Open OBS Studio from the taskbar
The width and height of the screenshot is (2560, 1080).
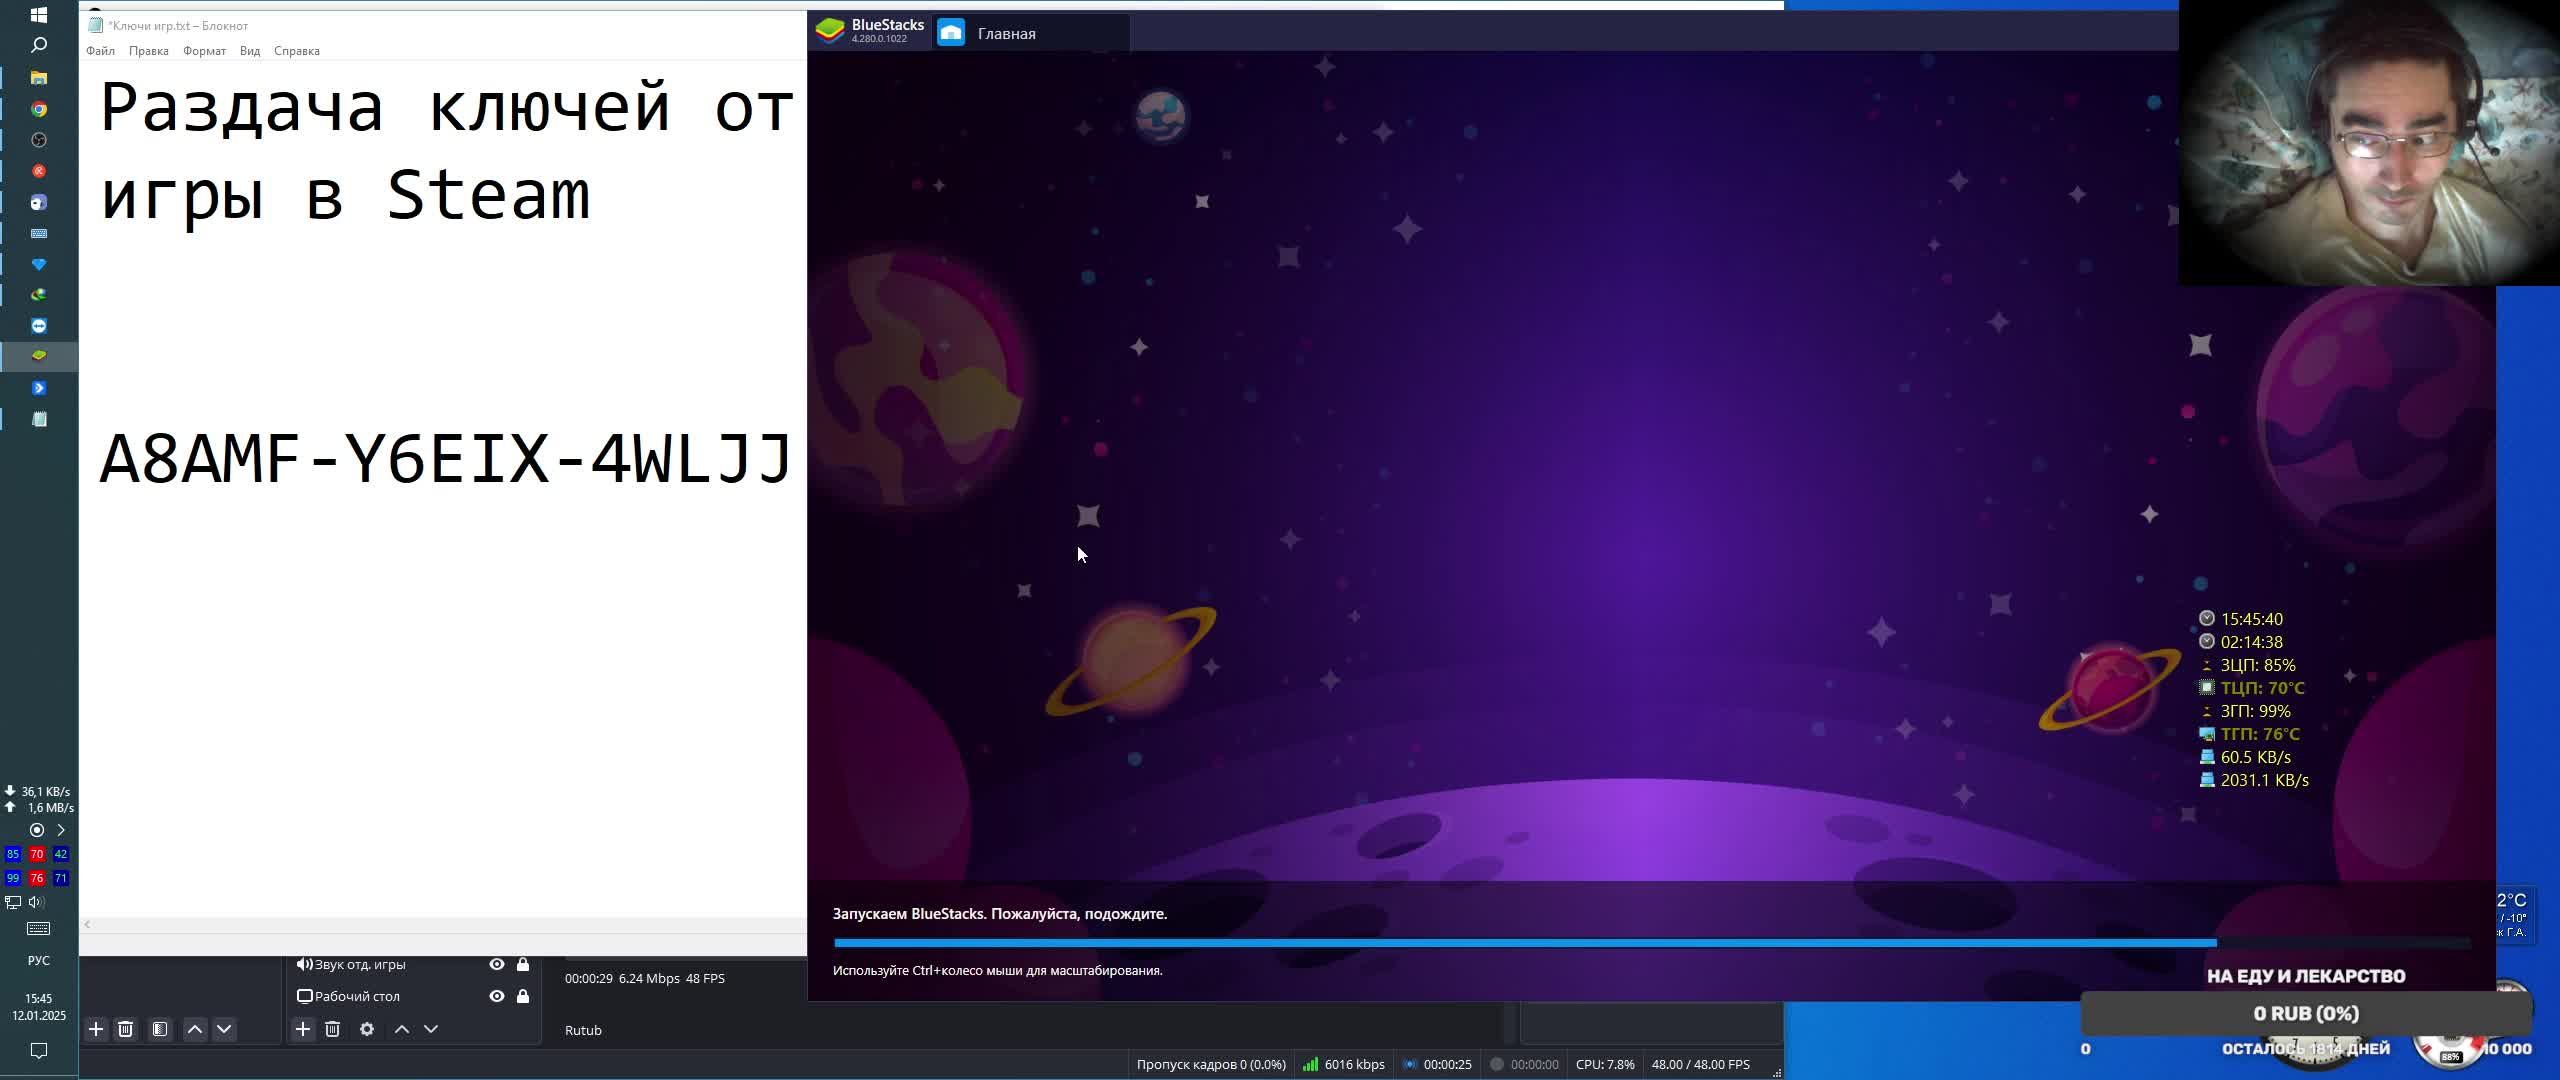tap(39, 140)
